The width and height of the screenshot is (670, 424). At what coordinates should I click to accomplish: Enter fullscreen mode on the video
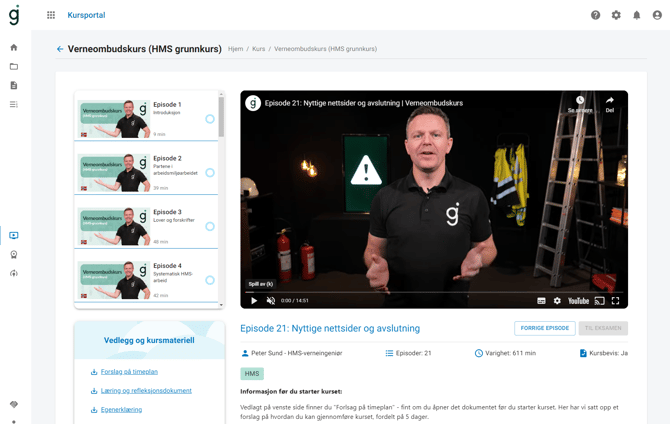(x=615, y=301)
